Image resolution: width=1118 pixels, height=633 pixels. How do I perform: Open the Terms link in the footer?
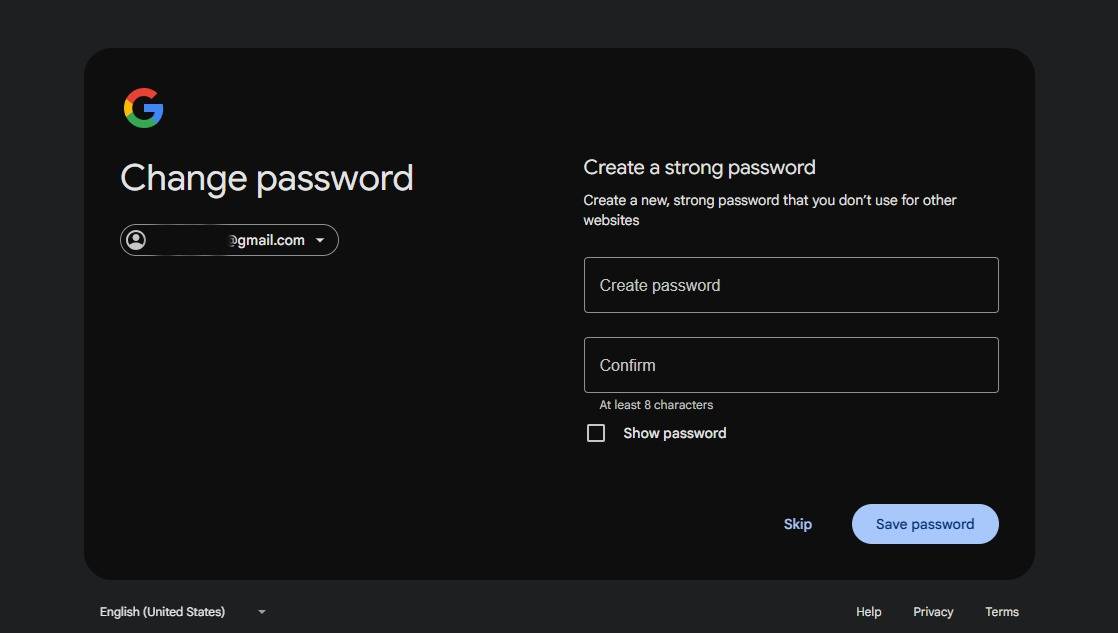[x=1002, y=612]
